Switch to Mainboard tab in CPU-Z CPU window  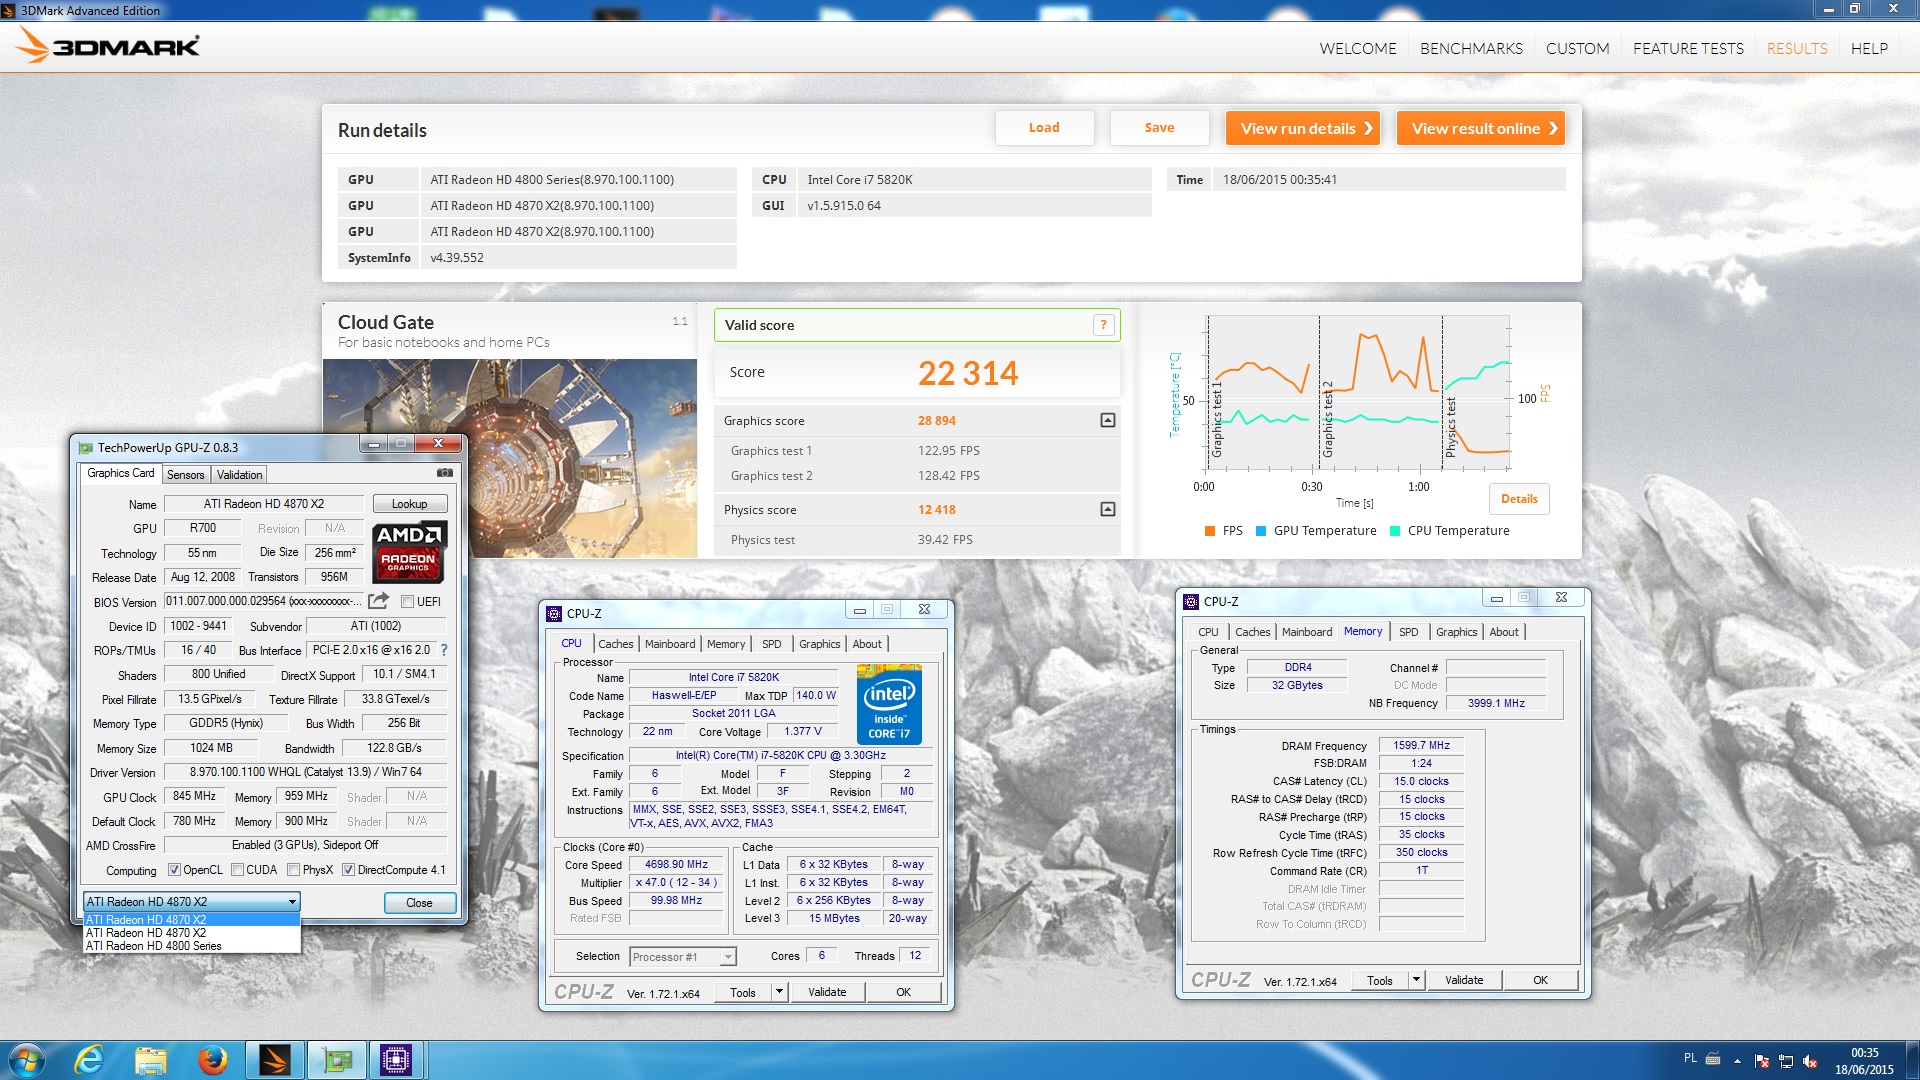coord(670,644)
